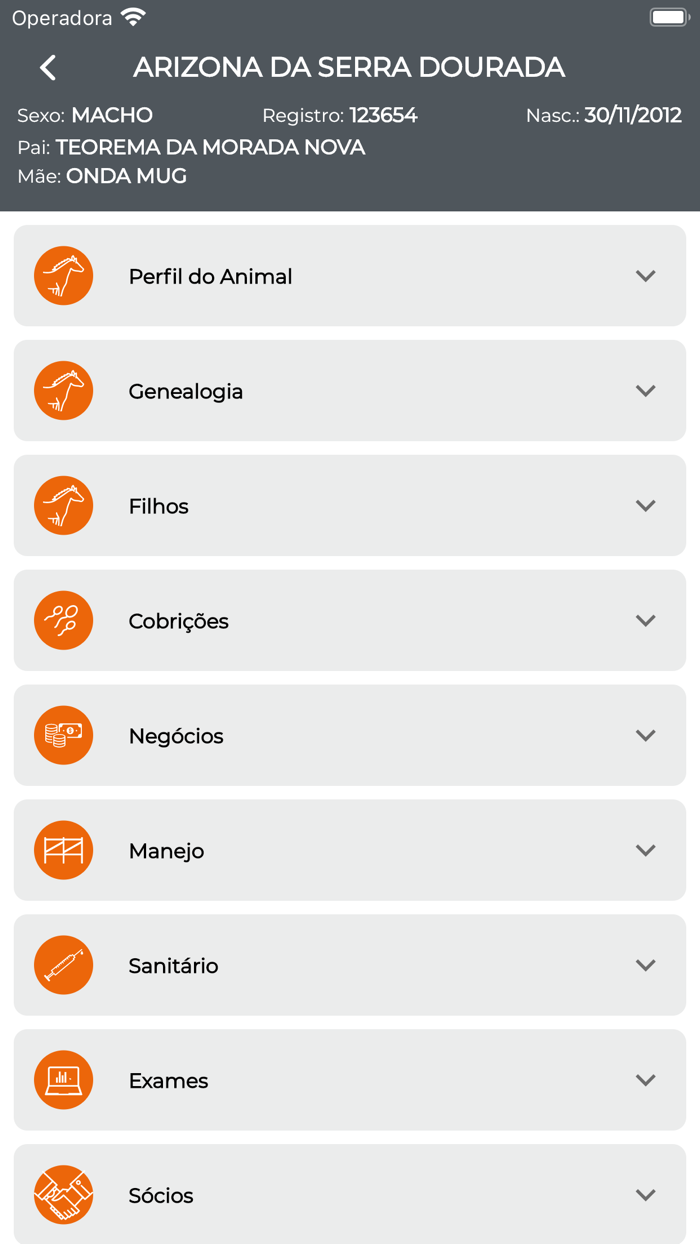This screenshot has width=700, height=1244.
Task: Click the back arrow in the header
Action: tap(46, 66)
